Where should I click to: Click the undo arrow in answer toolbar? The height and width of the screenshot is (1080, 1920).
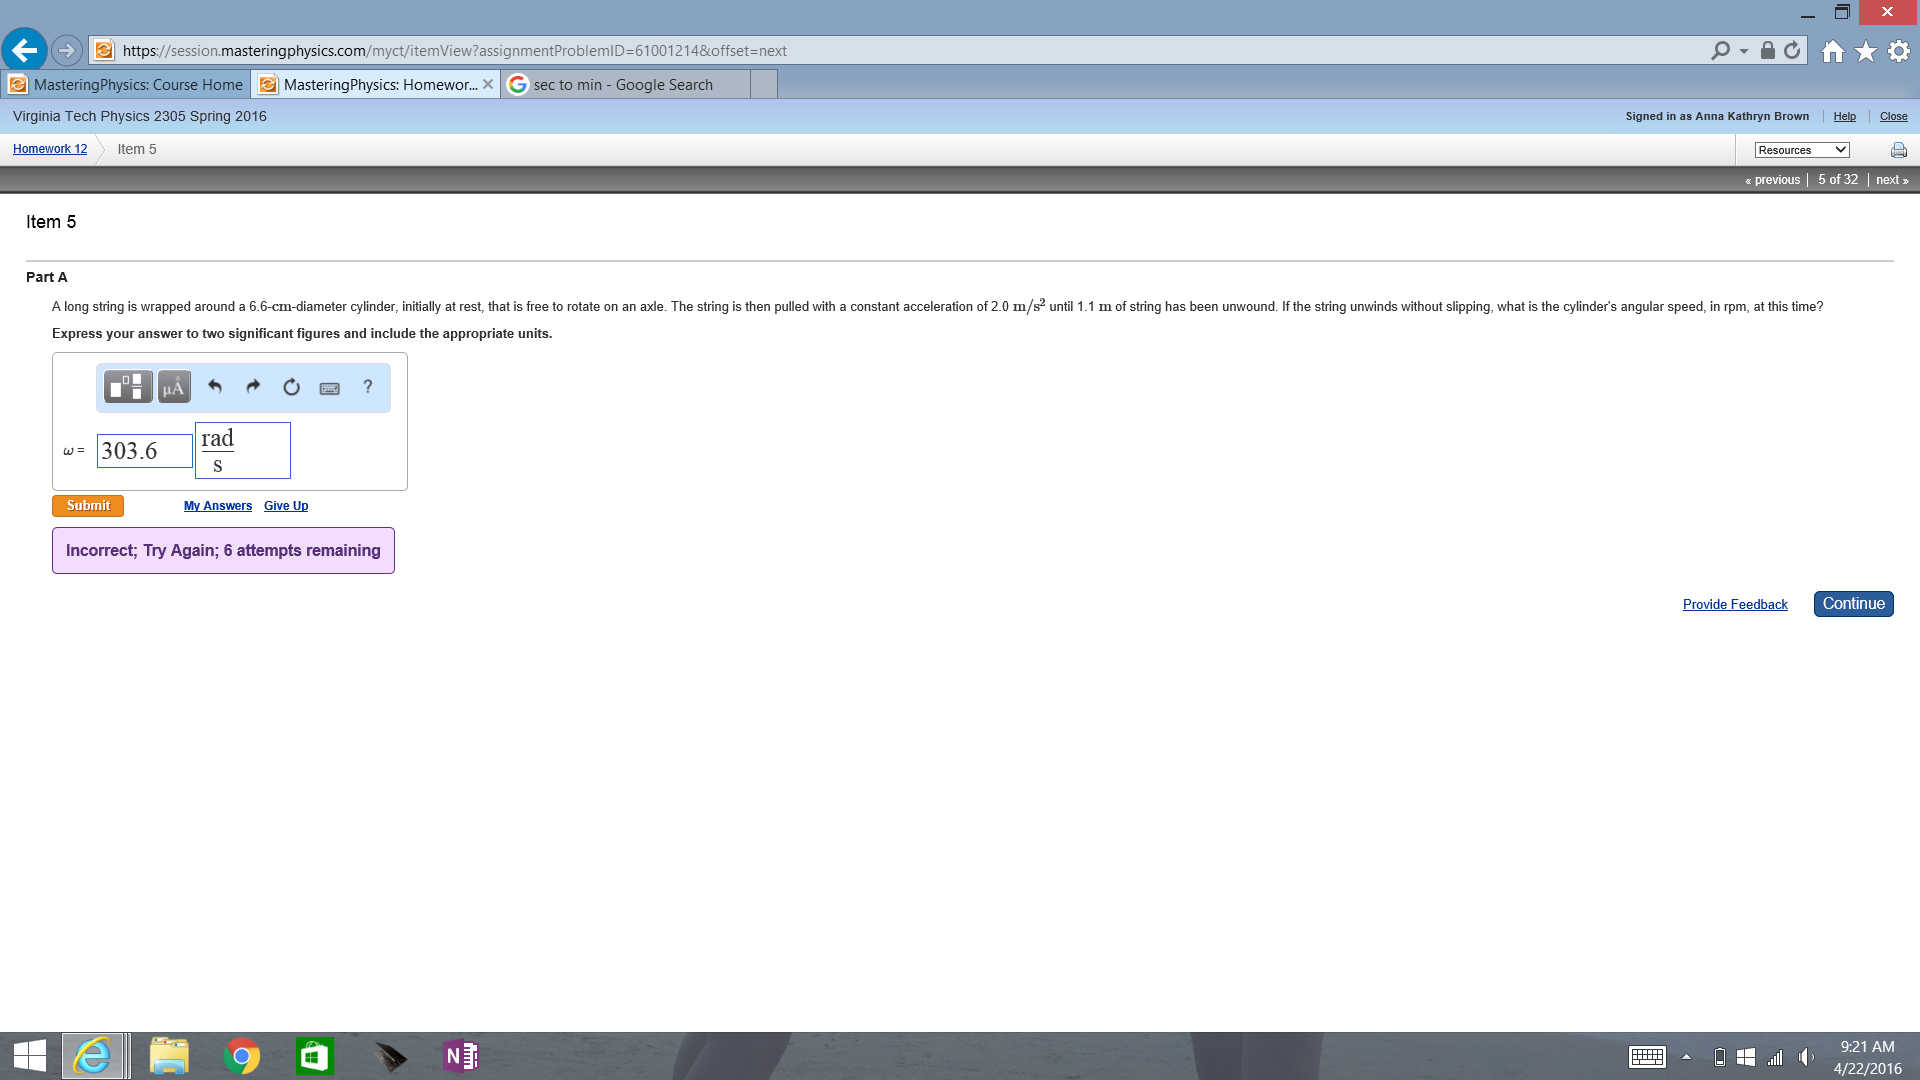215,387
